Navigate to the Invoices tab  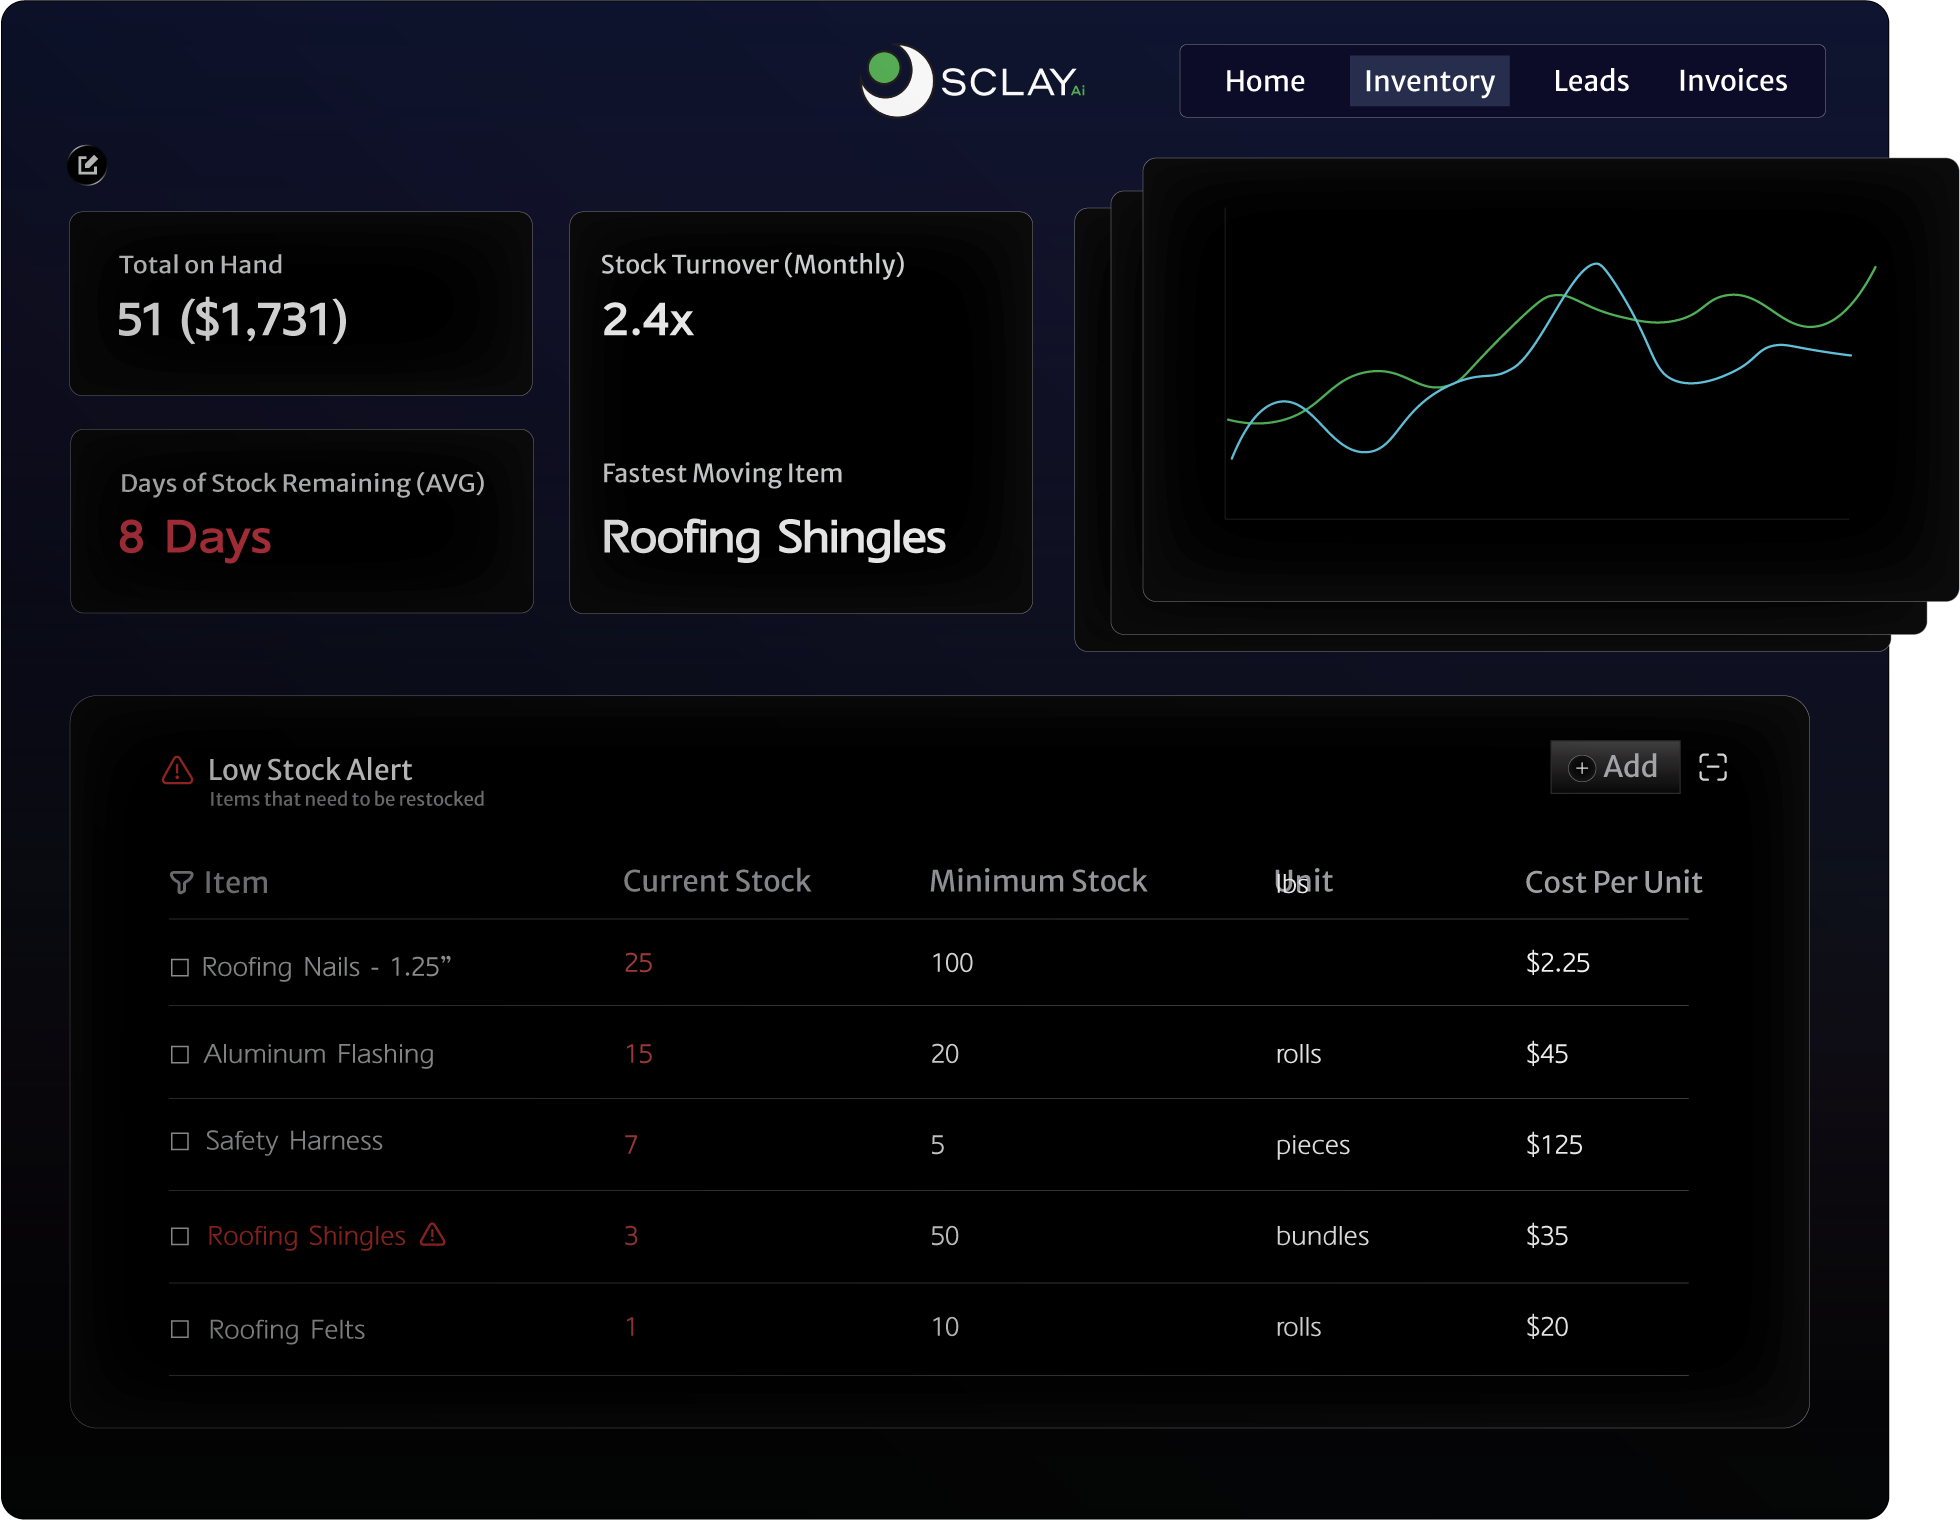point(1733,80)
